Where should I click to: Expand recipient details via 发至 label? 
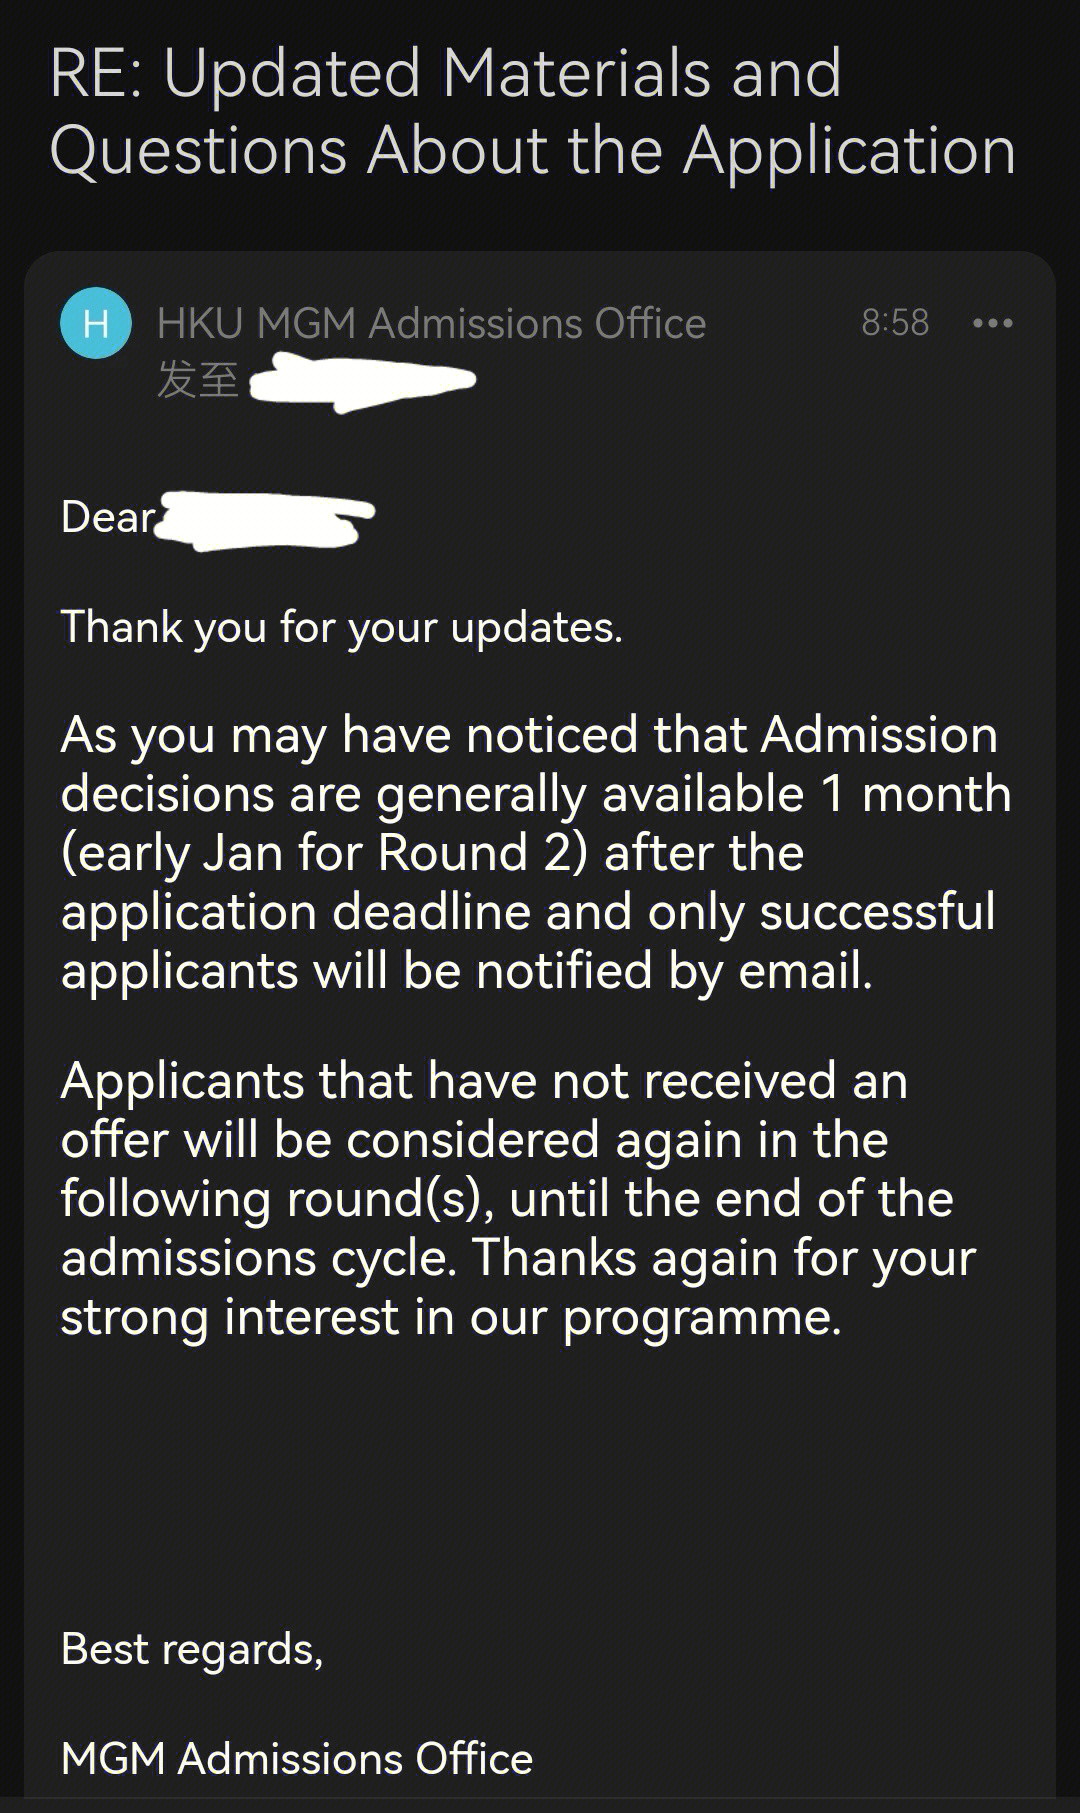[197, 380]
